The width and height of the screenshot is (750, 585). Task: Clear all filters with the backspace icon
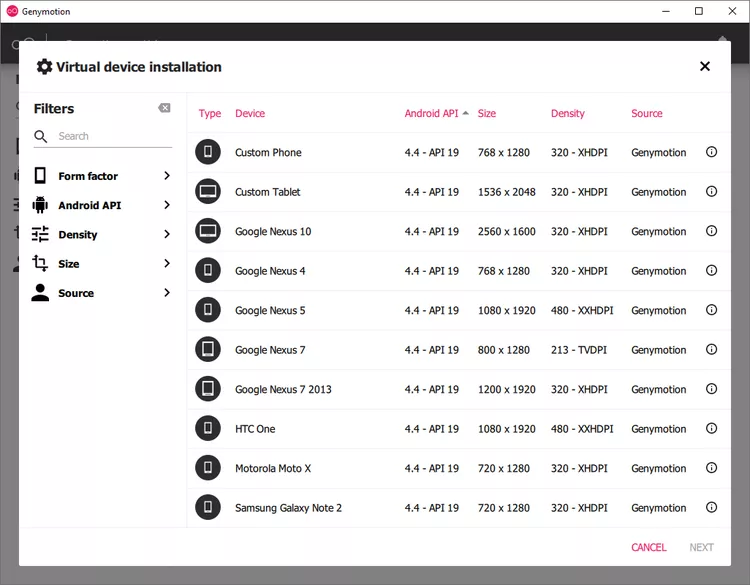coord(164,108)
